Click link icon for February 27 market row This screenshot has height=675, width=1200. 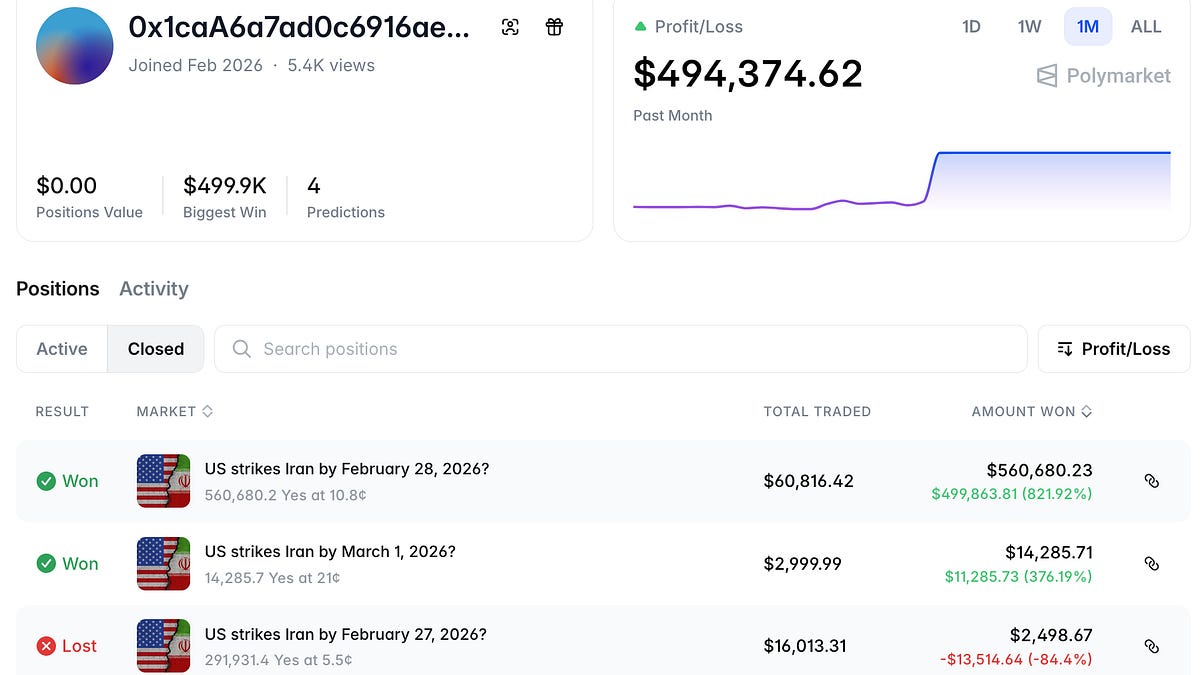(x=1151, y=646)
